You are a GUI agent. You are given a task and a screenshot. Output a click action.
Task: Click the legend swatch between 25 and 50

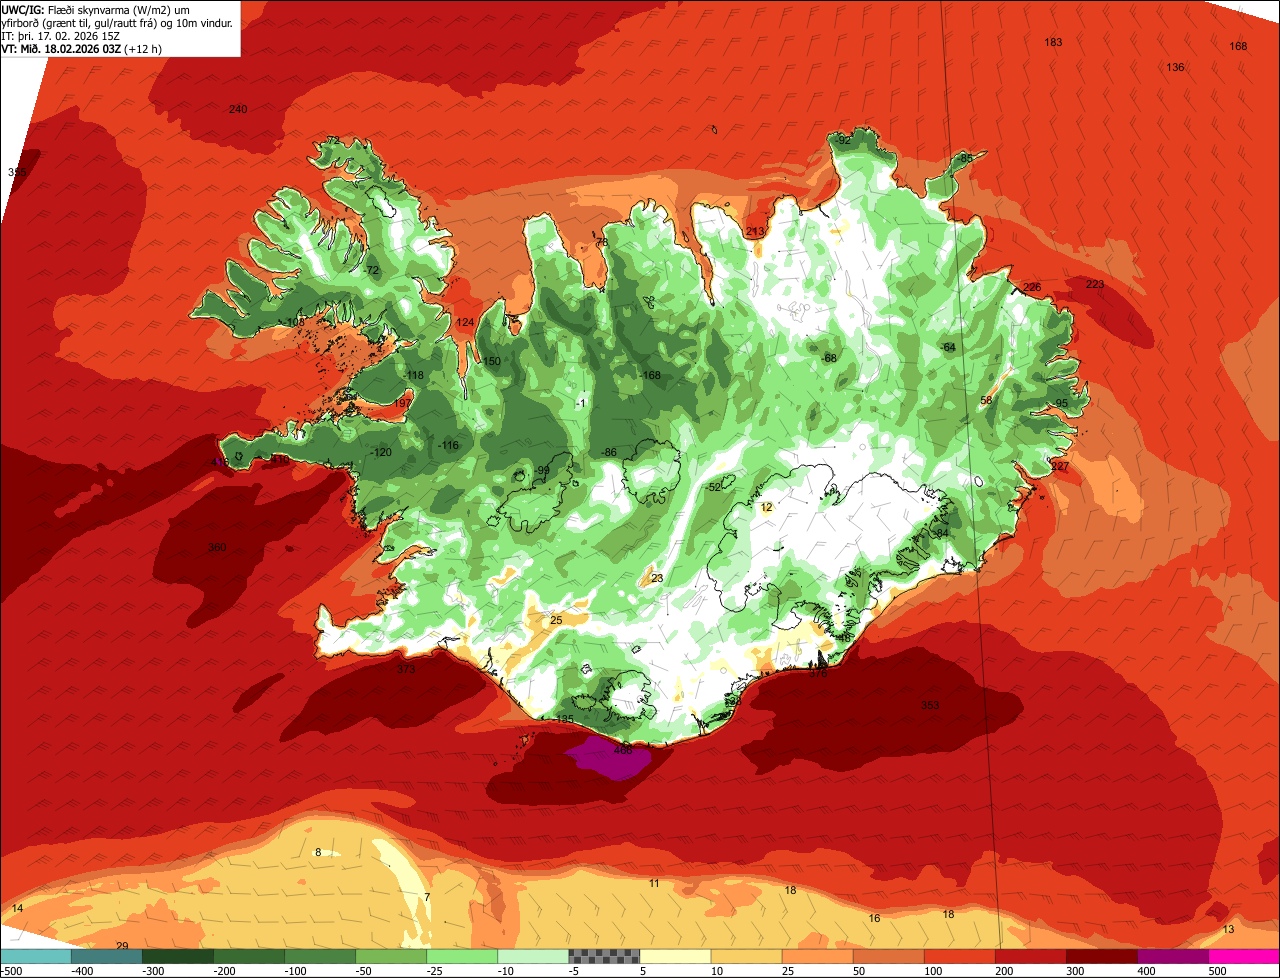tap(816, 956)
